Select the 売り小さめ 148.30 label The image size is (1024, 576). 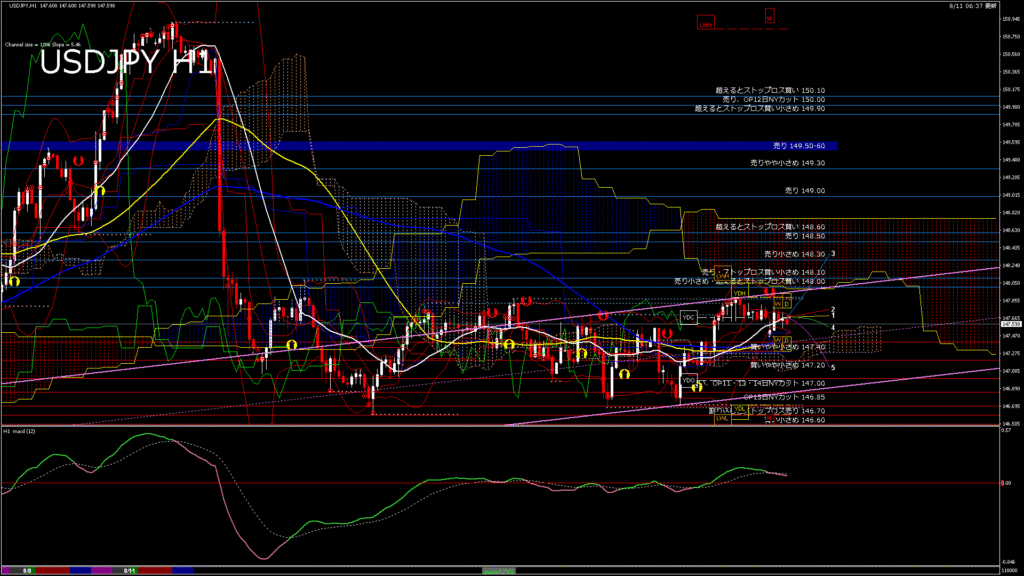point(793,254)
